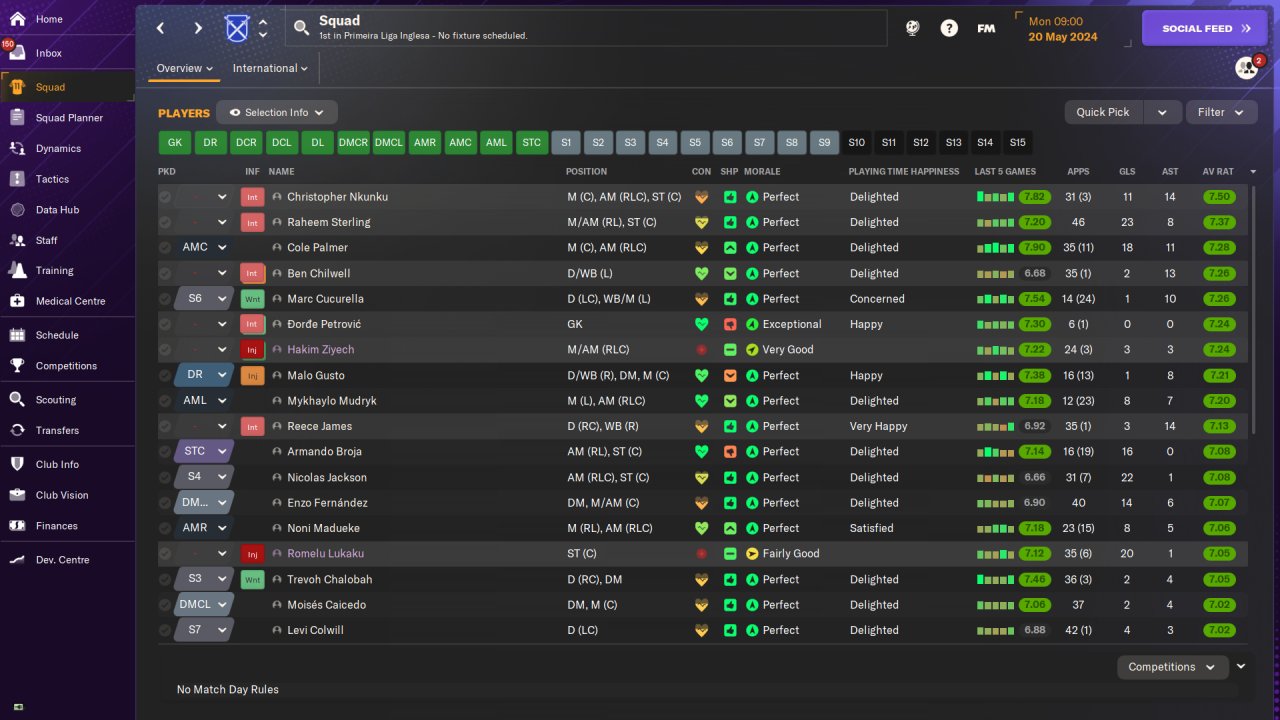This screenshot has width=1280, height=720.
Task: Open the Quick Pick dropdown arrow
Action: (x=1162, y=112)
